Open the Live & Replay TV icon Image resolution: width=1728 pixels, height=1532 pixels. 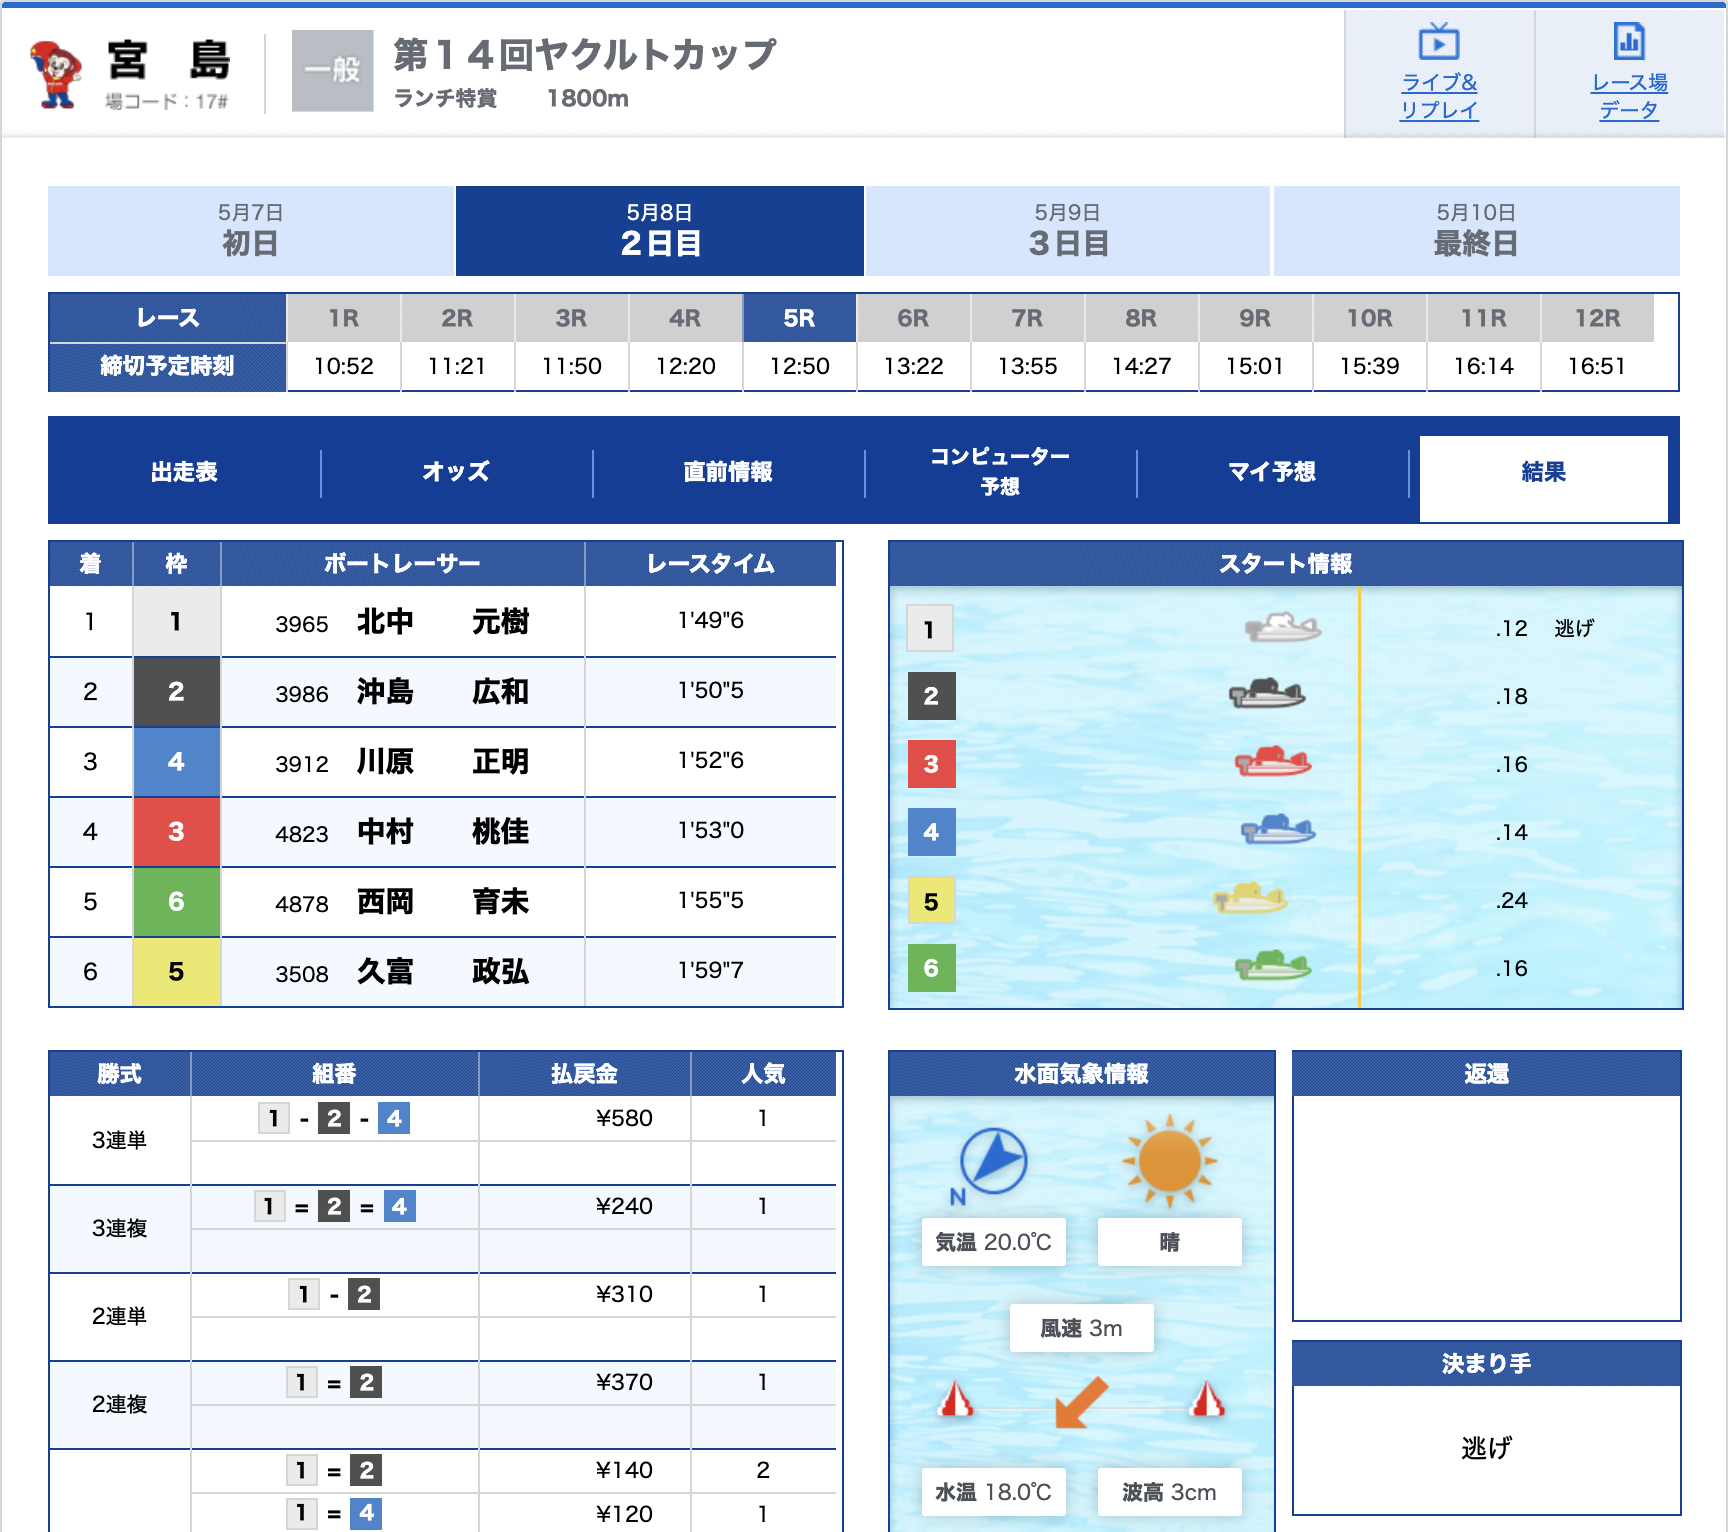coord(1438,43)
